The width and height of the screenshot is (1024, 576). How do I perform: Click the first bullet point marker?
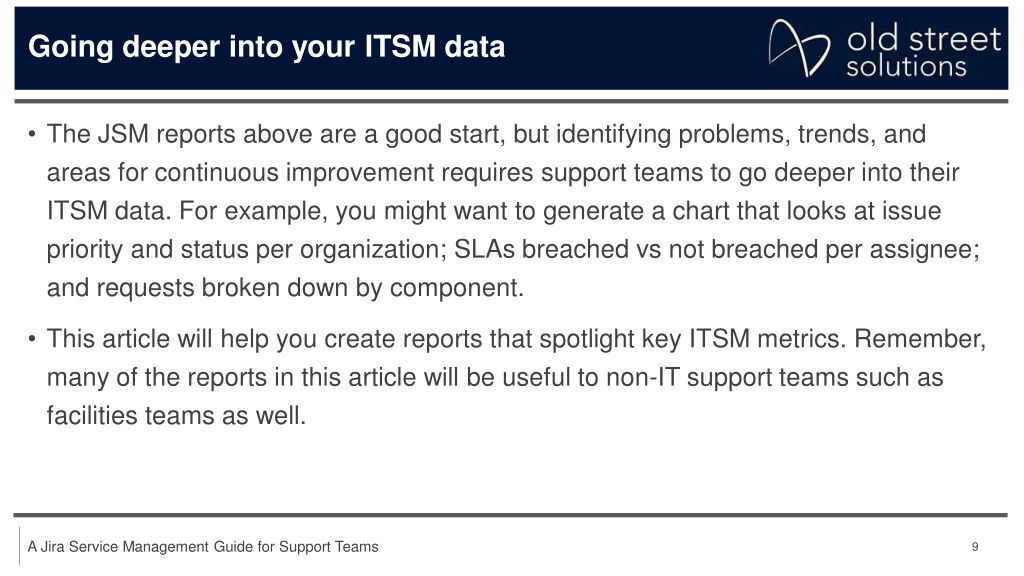31,135
